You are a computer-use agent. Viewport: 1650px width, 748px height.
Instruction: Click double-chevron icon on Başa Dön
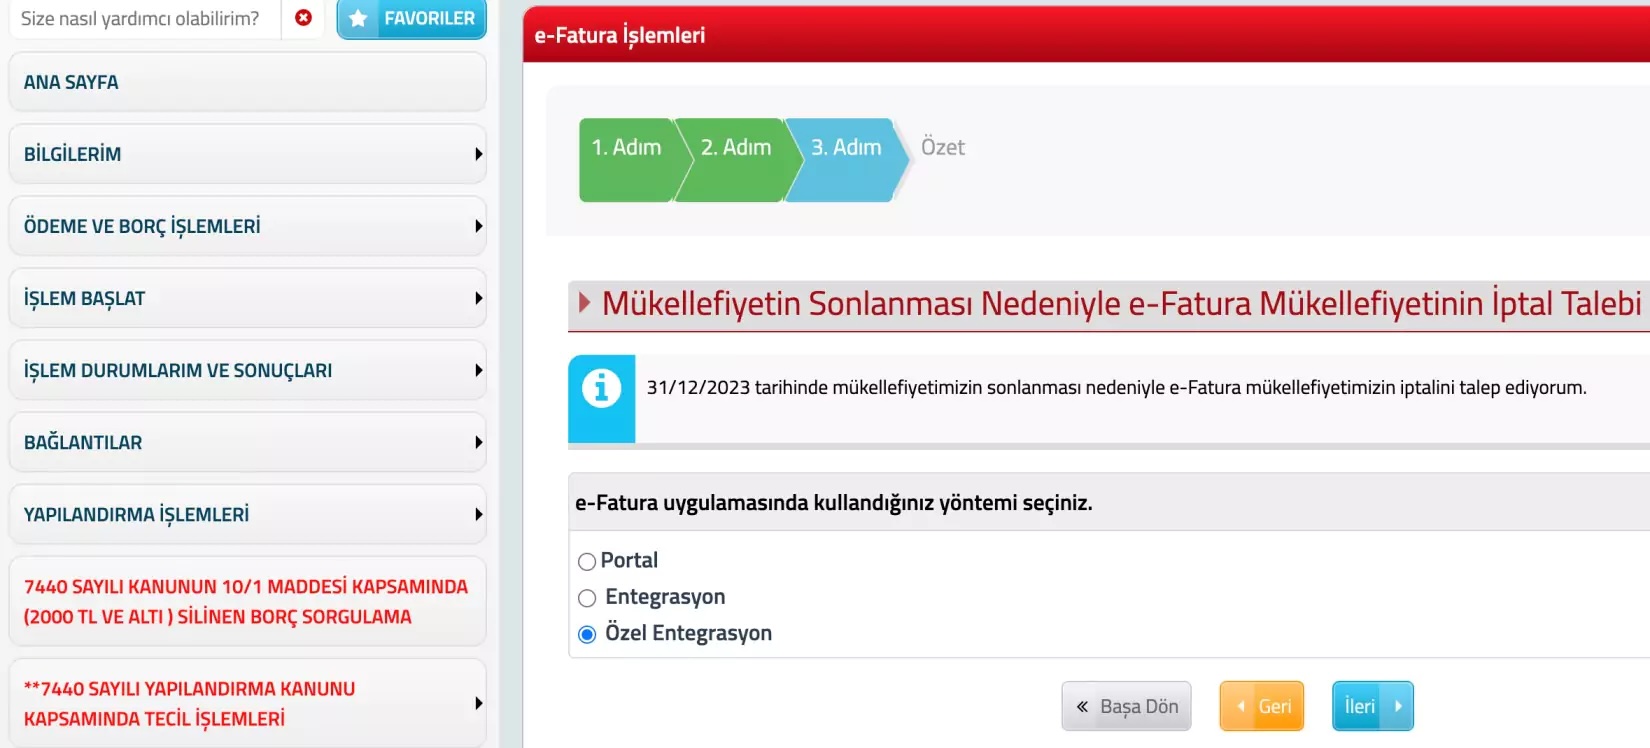pos(1082,706)
